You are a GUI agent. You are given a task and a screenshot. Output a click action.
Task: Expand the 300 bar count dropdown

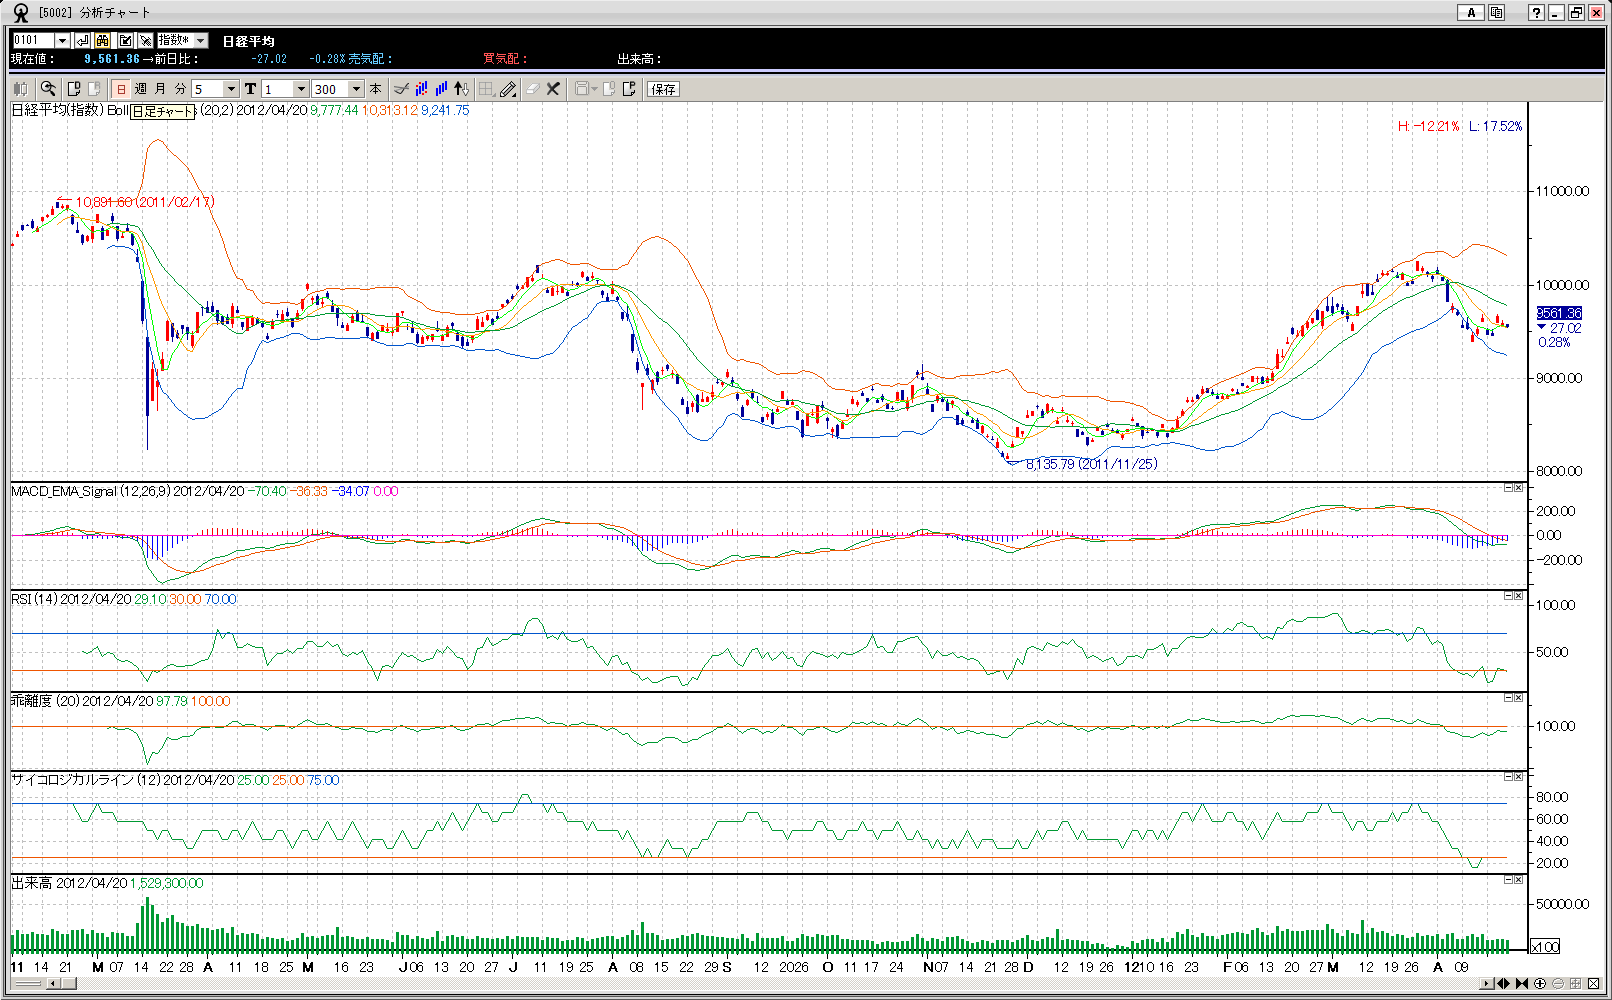pos(356,89)
